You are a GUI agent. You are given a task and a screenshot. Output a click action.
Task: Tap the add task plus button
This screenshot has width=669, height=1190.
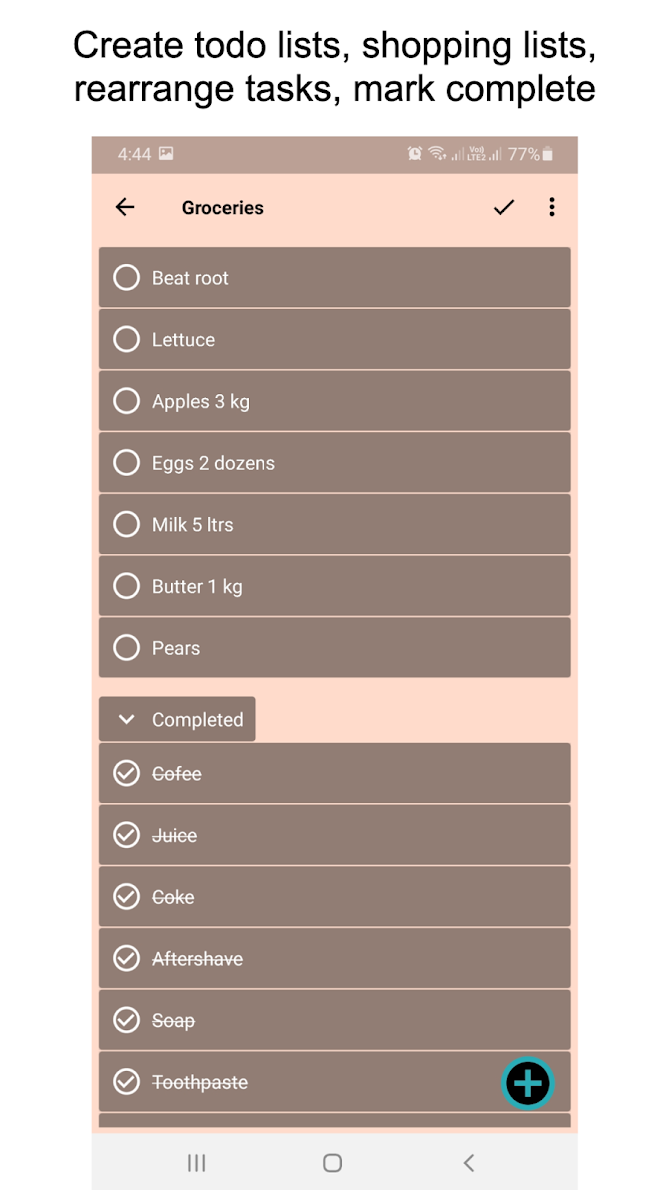click(527, 1083)
